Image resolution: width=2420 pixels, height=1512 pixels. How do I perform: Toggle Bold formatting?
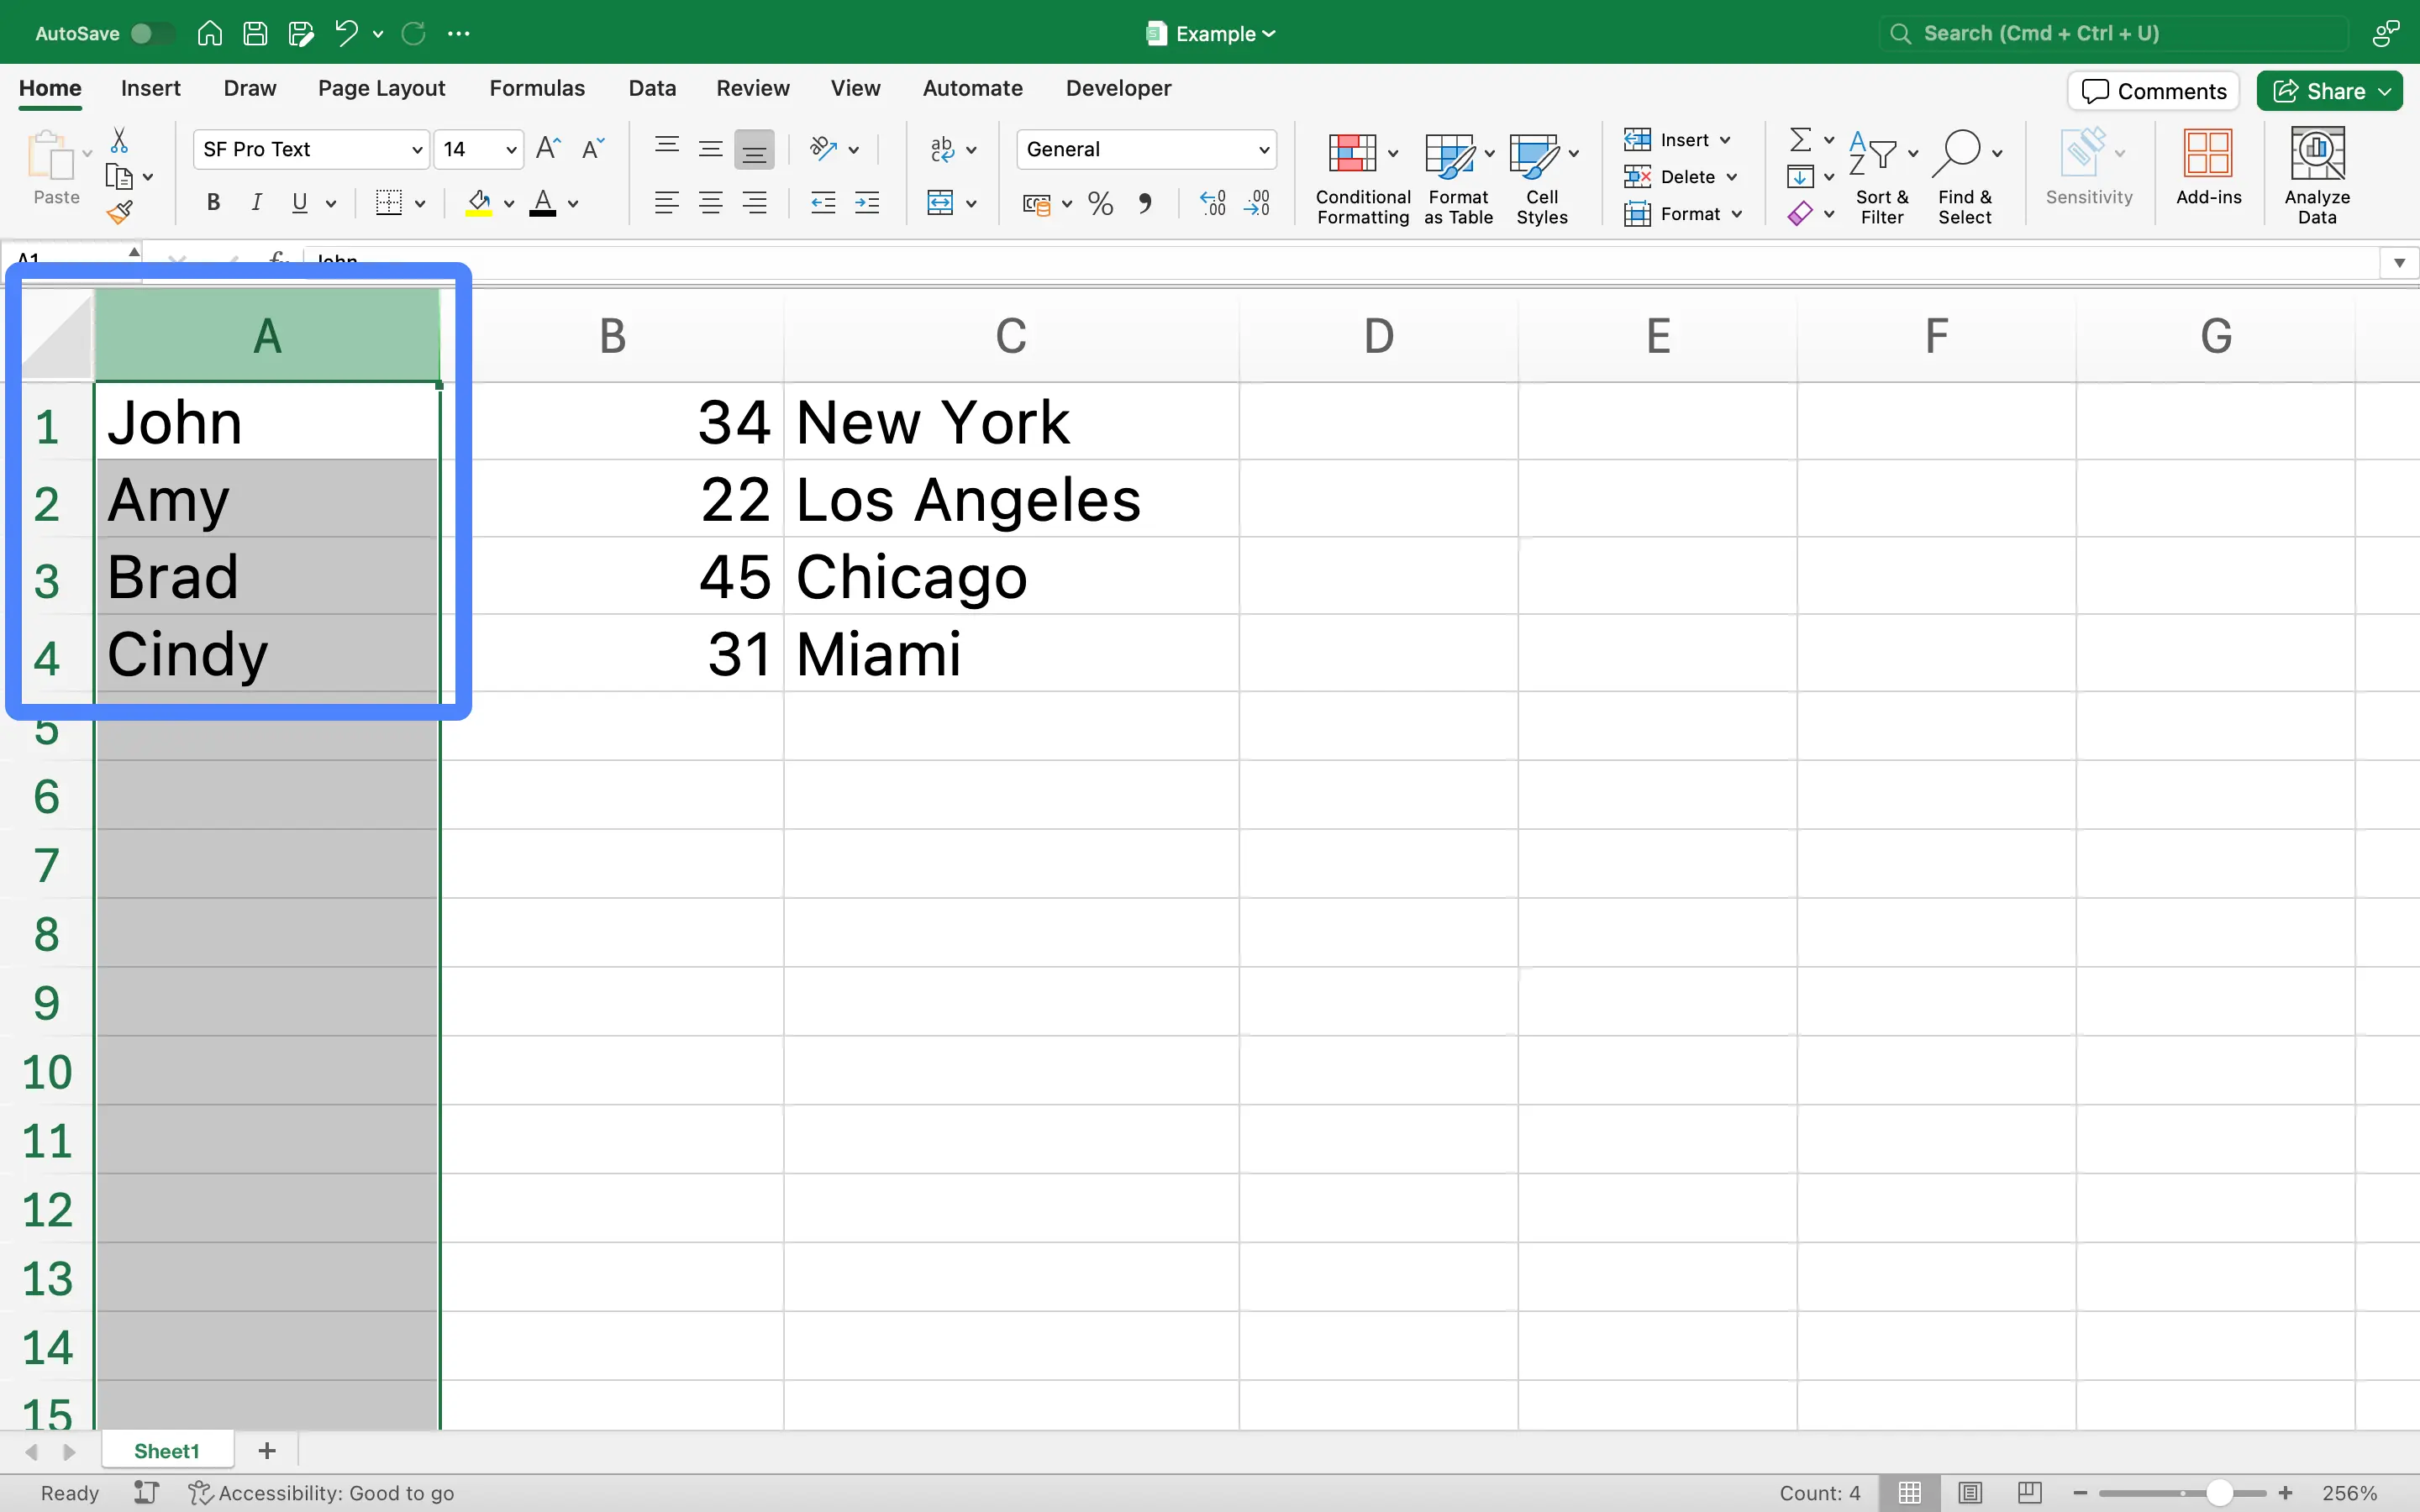coord(213,203)
